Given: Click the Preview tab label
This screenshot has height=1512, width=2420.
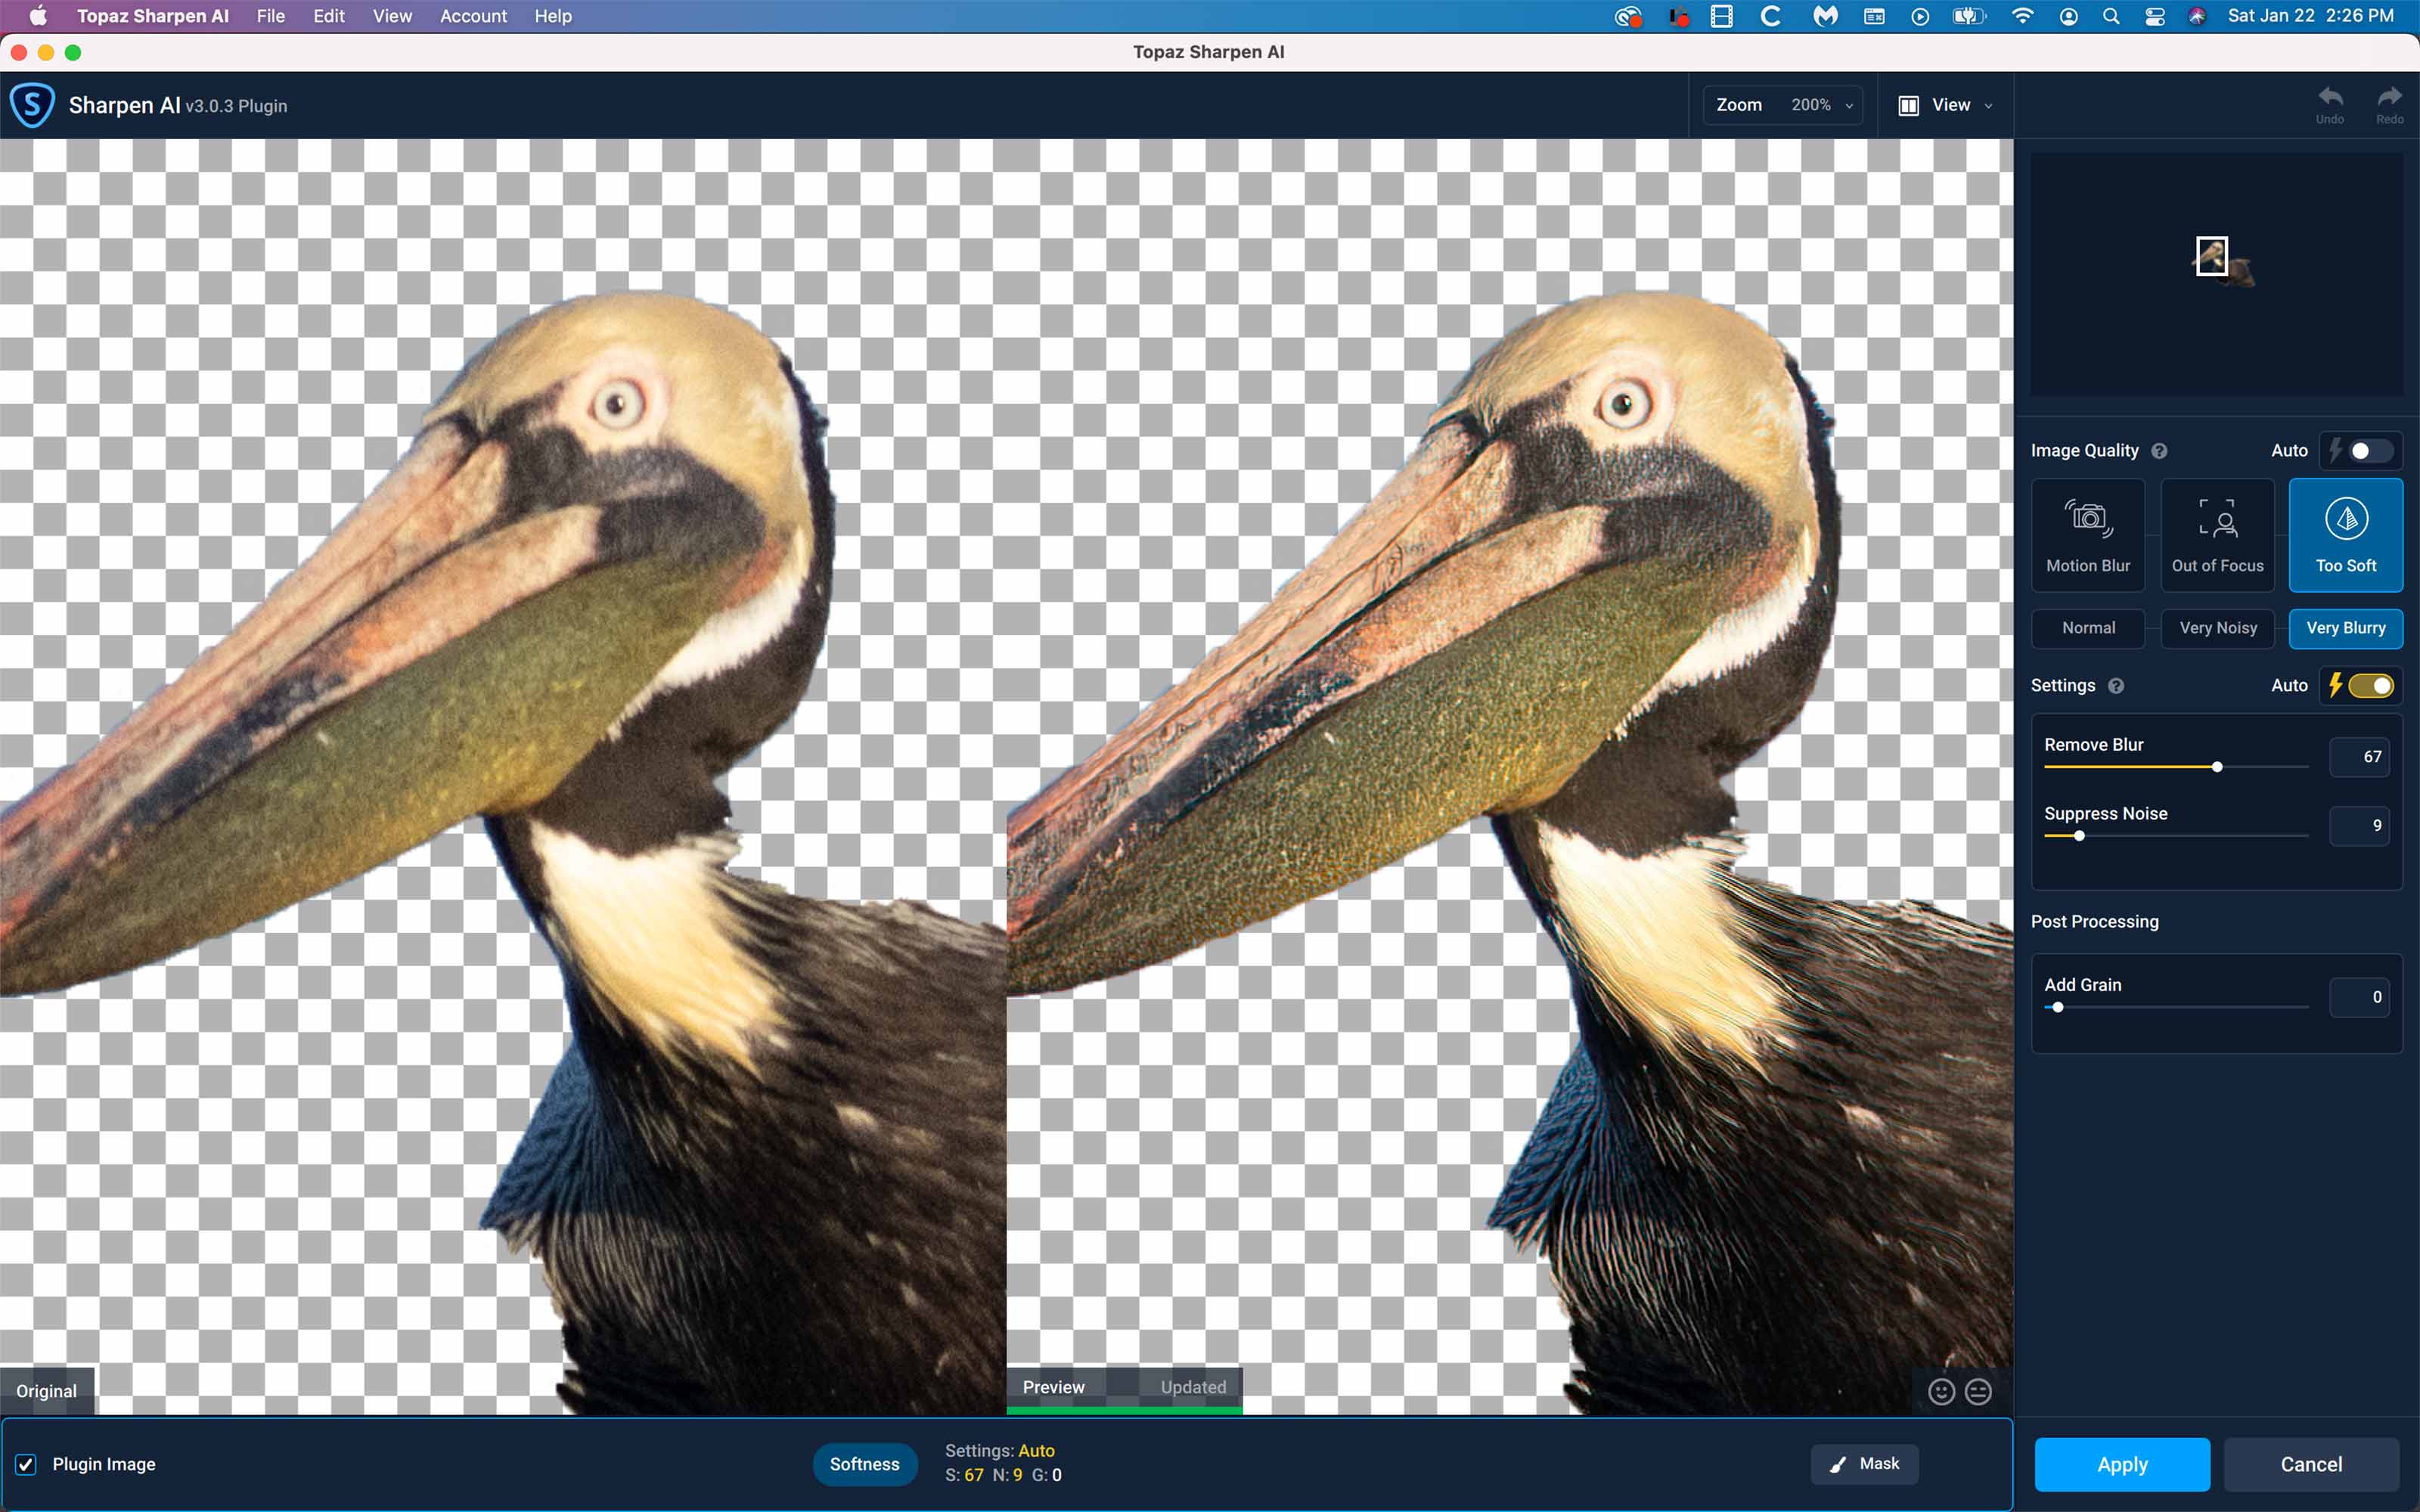Looking at the screenshot, I should (x=1053, y=1387).
